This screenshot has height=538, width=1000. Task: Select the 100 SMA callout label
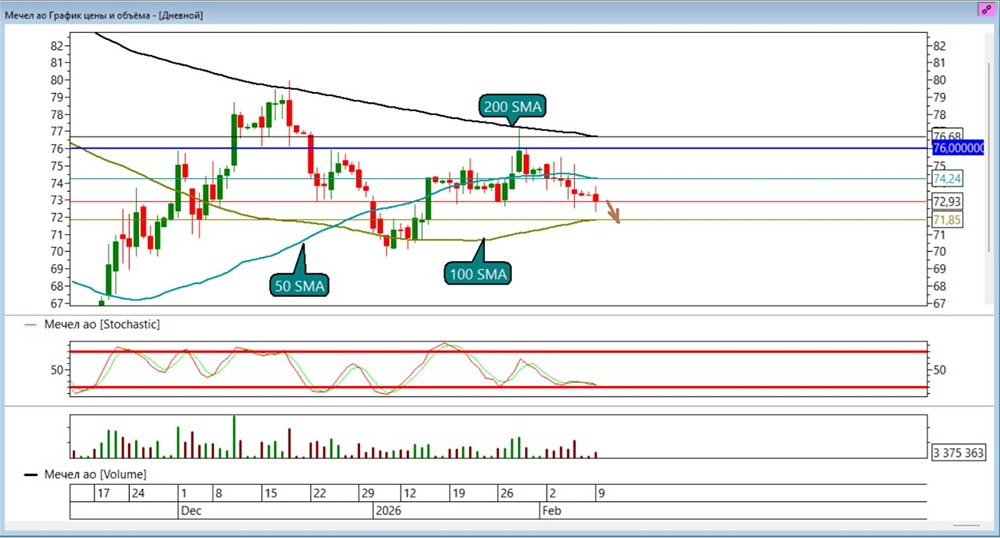coord(478,274)
